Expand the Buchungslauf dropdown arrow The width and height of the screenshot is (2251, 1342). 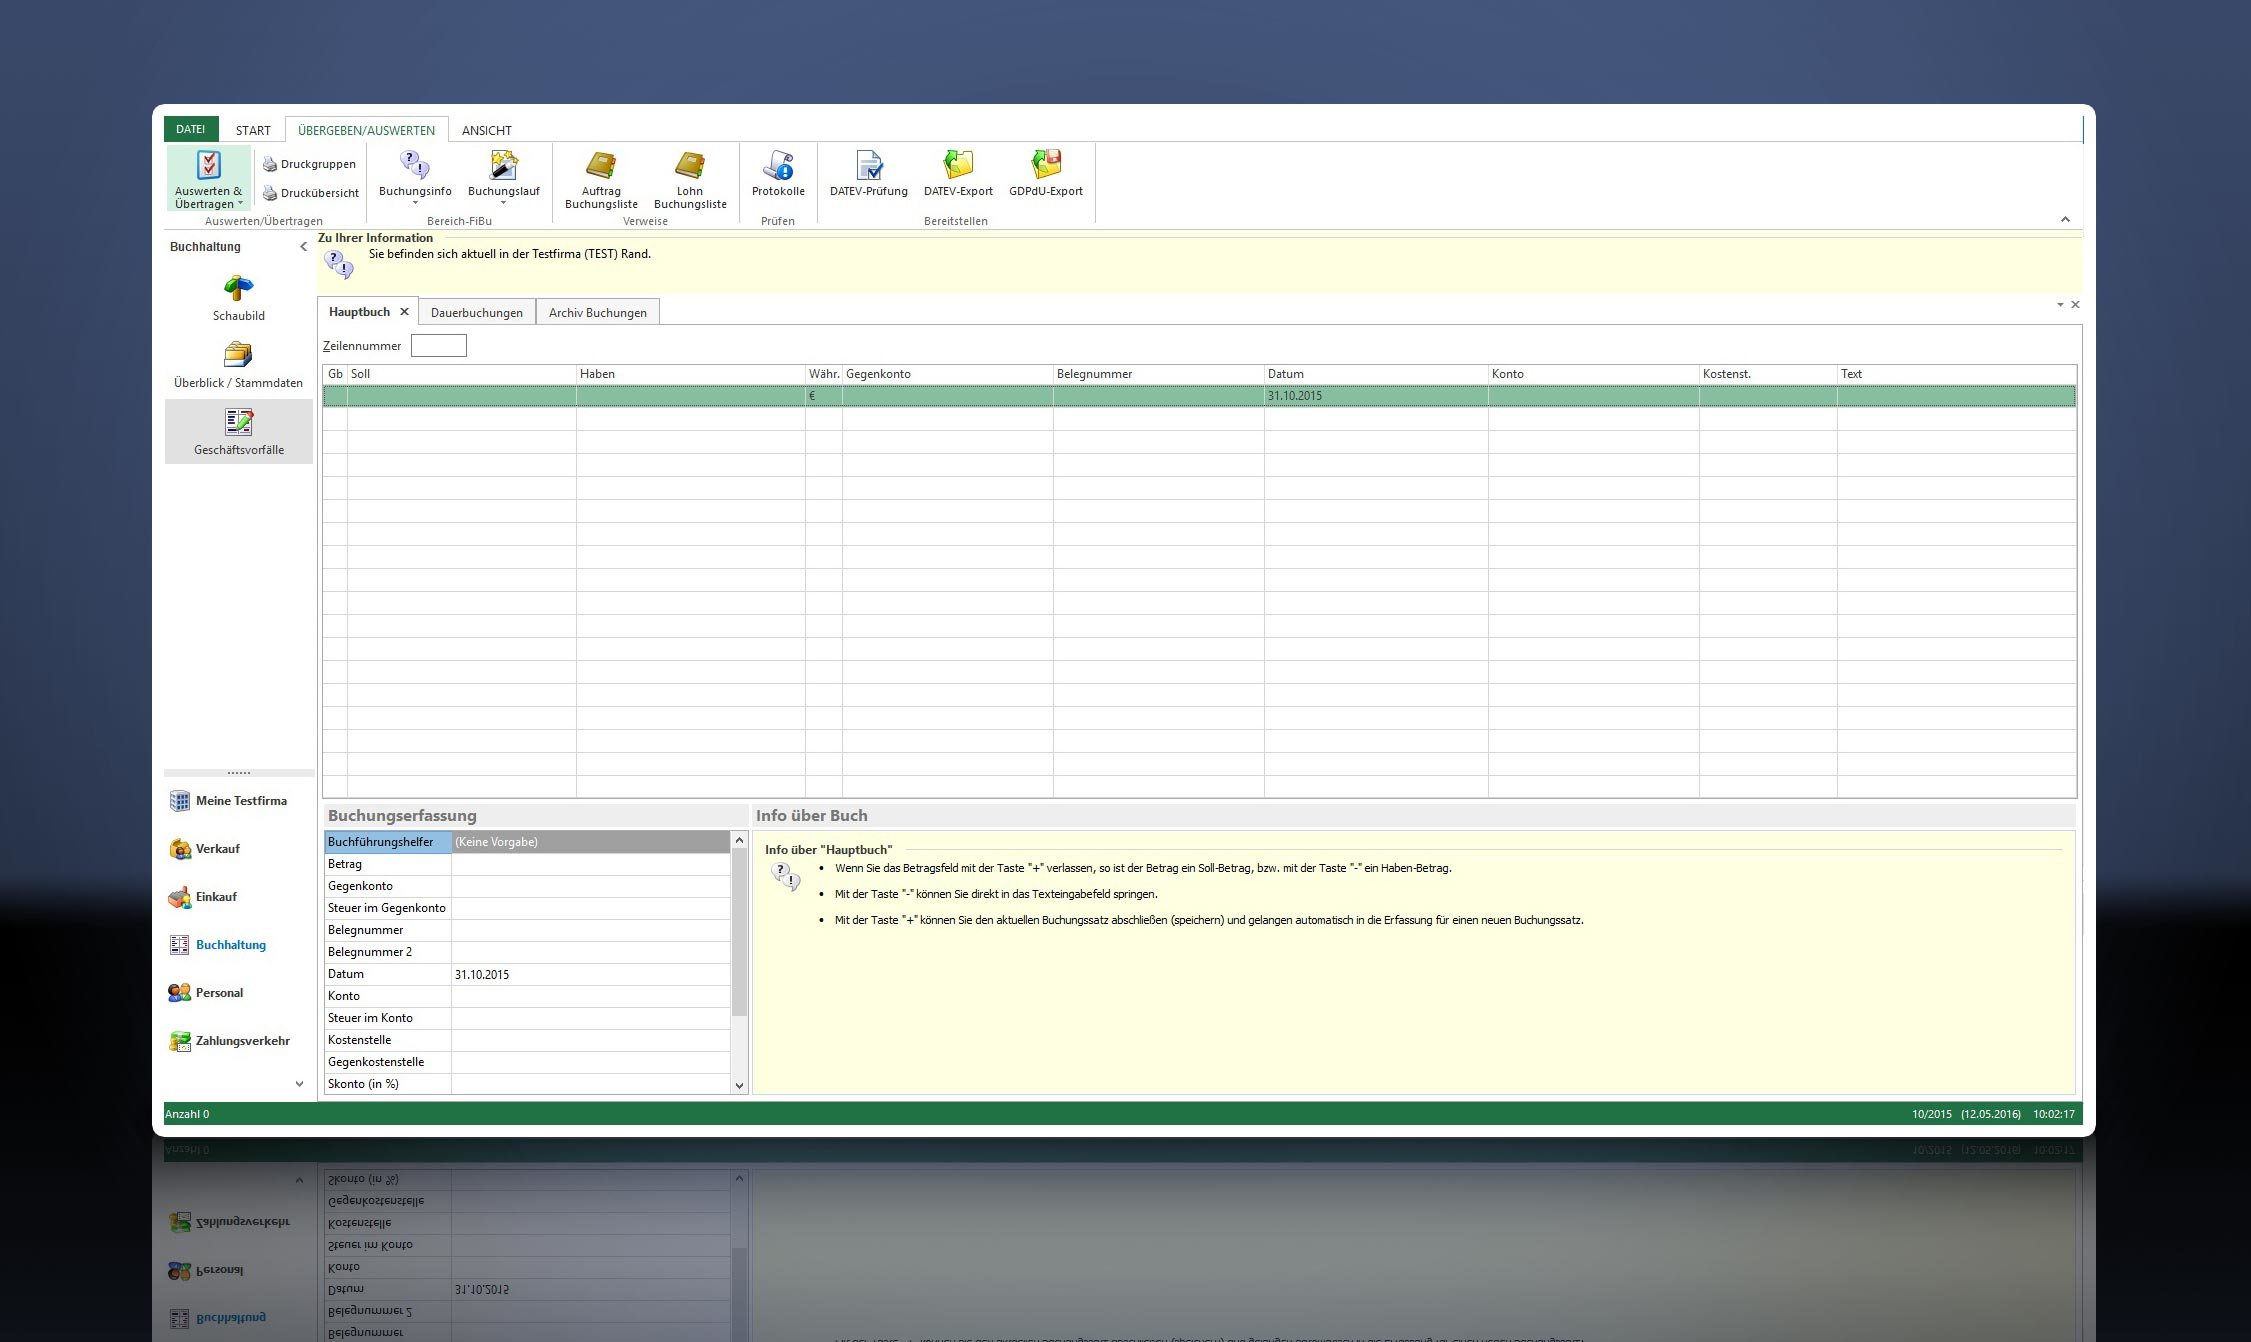pyautogui.click(x=503, y=204)
